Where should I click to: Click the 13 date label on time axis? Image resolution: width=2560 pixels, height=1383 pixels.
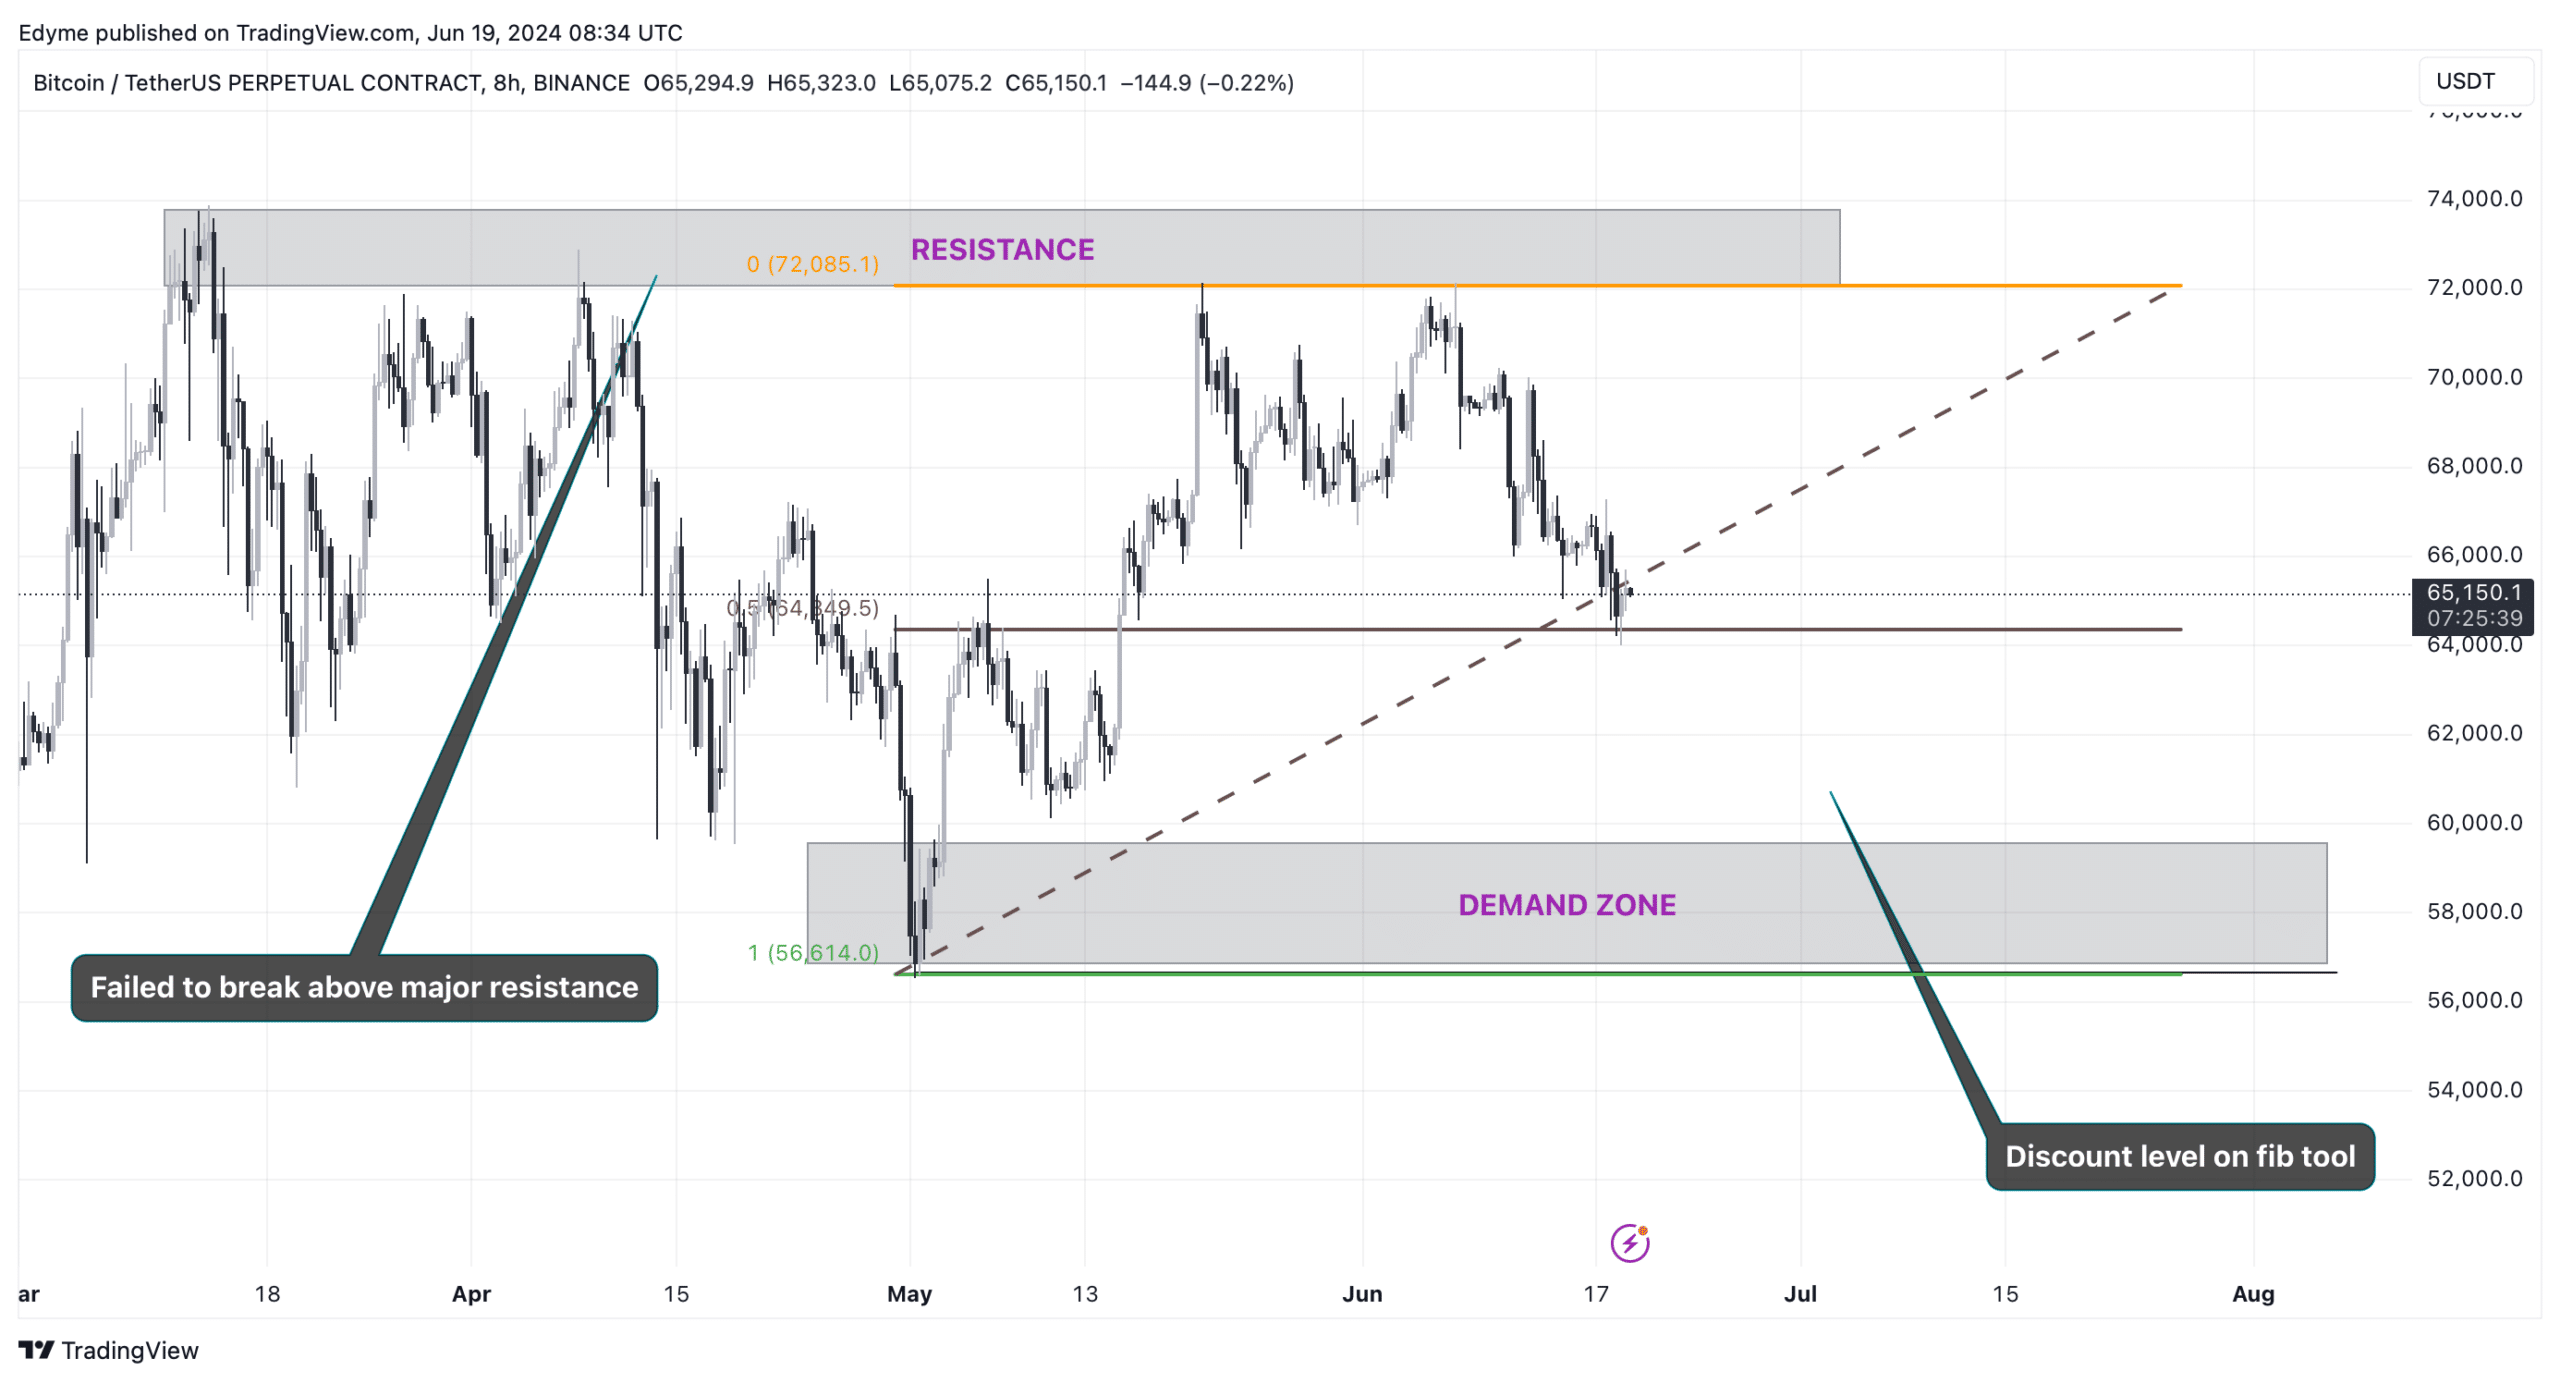coord(1085,1294)
